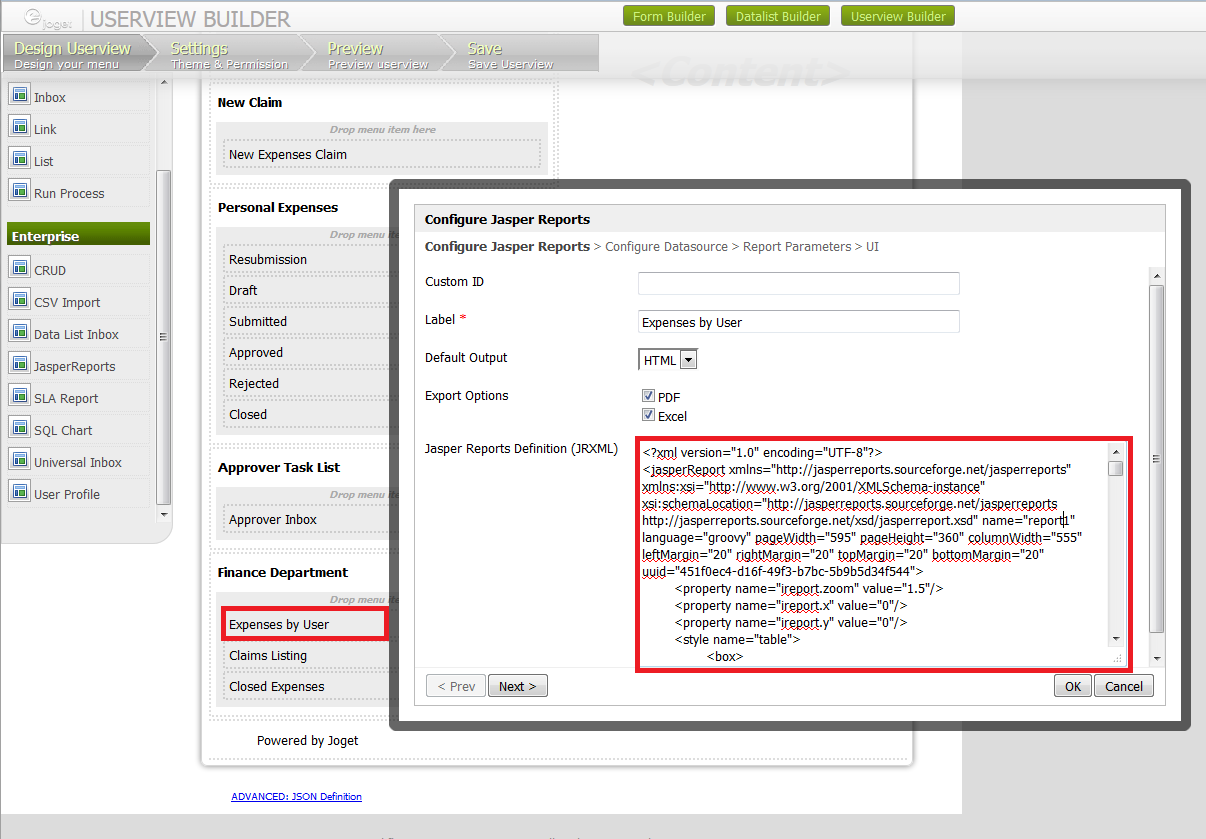Viewport: 1206px width, 839px height.
Task: Open ADVANCED: JSON Definition link
Action: (297, 797)
